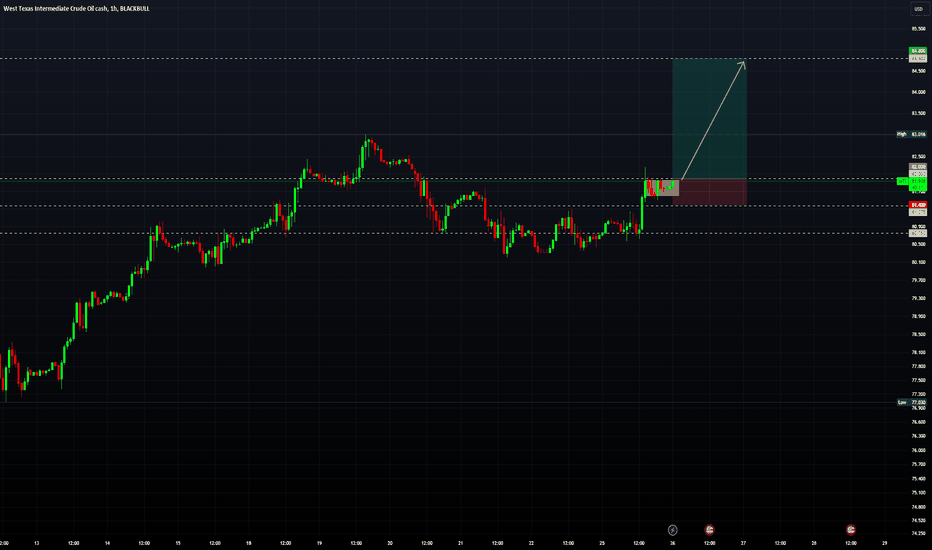
Task: Click date 22 on the time axis
Action: (531, 543)
